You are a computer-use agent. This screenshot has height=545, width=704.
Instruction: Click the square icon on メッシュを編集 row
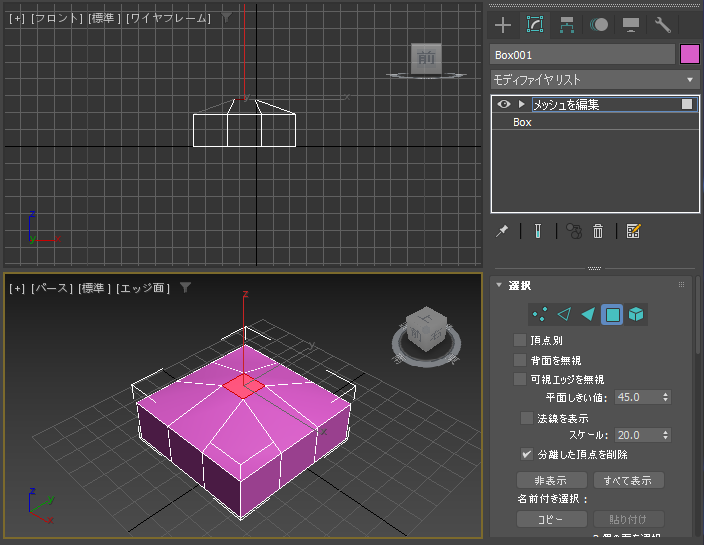tap(687, 104)
